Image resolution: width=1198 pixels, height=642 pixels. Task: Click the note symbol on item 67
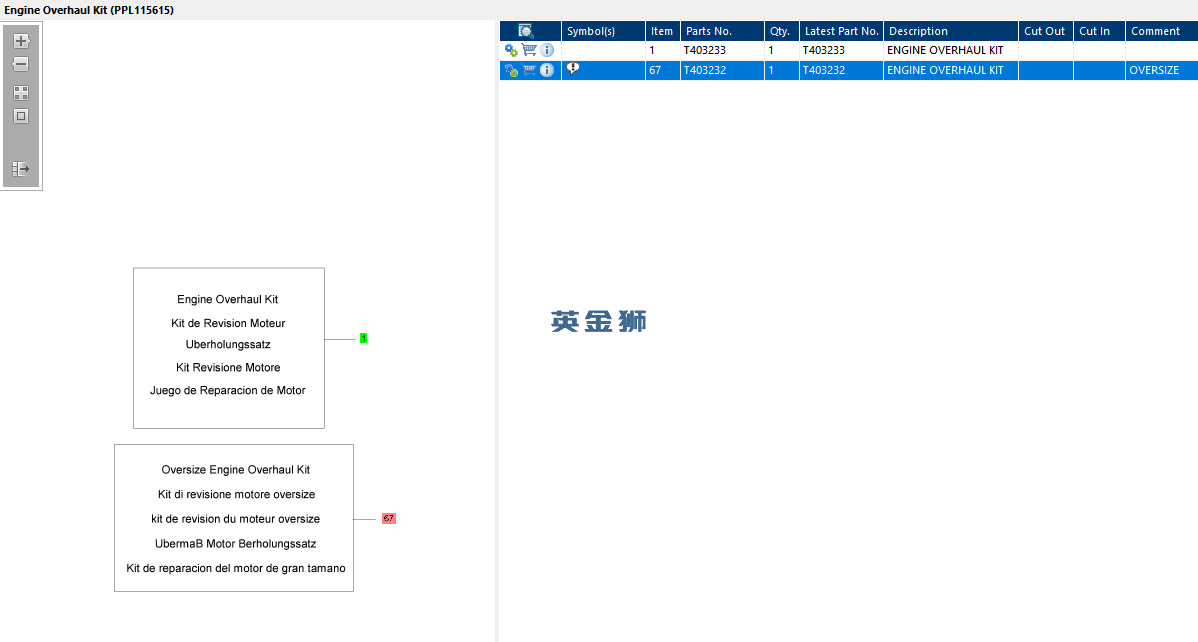pos(573,69)
